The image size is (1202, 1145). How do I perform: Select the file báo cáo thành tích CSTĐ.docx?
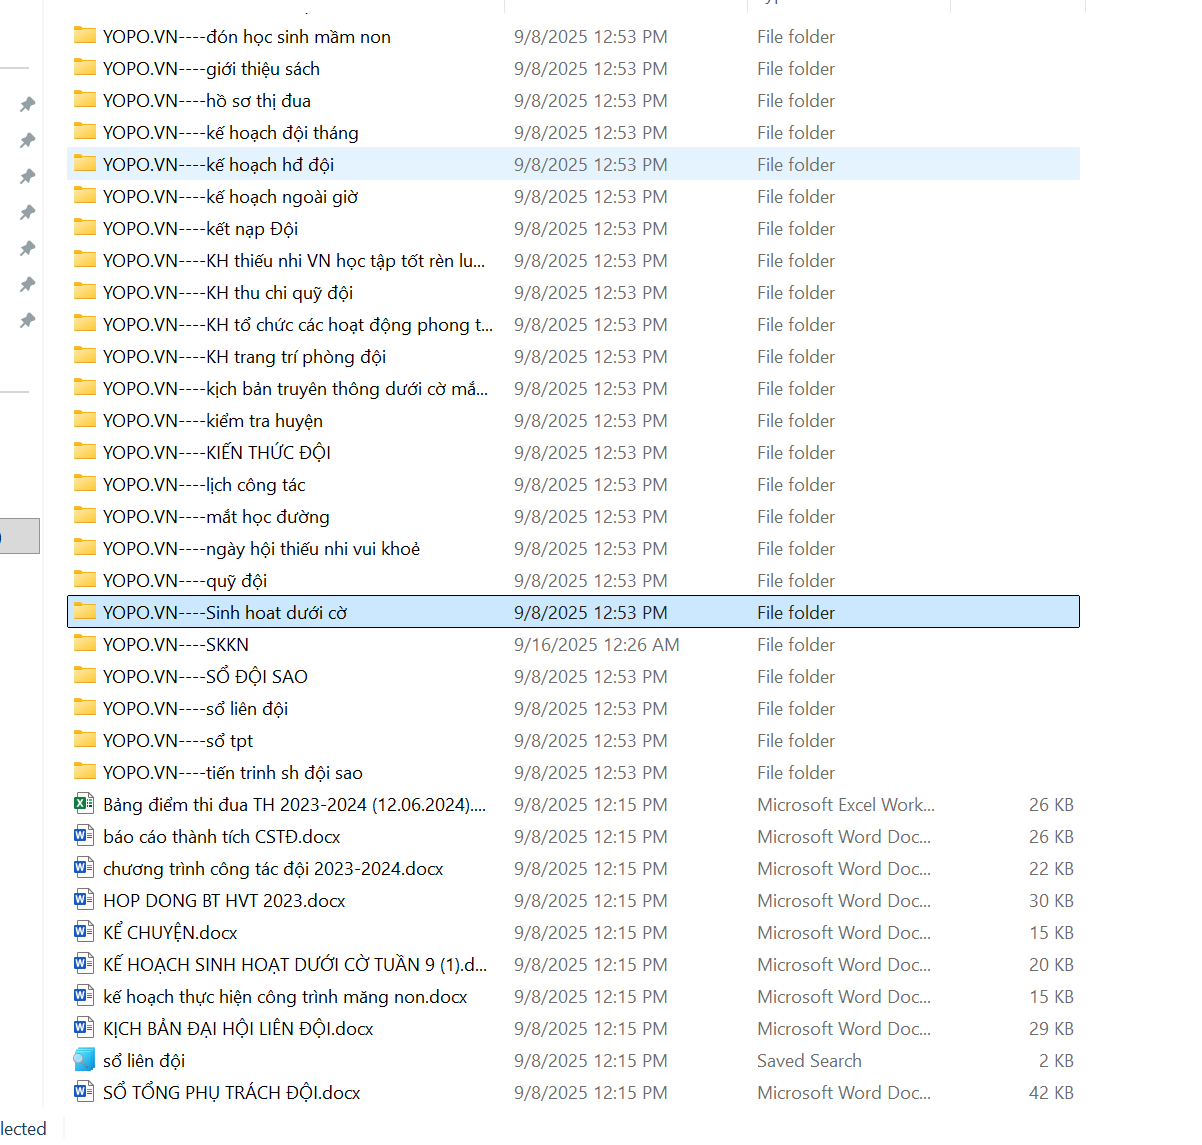point(221,837)
